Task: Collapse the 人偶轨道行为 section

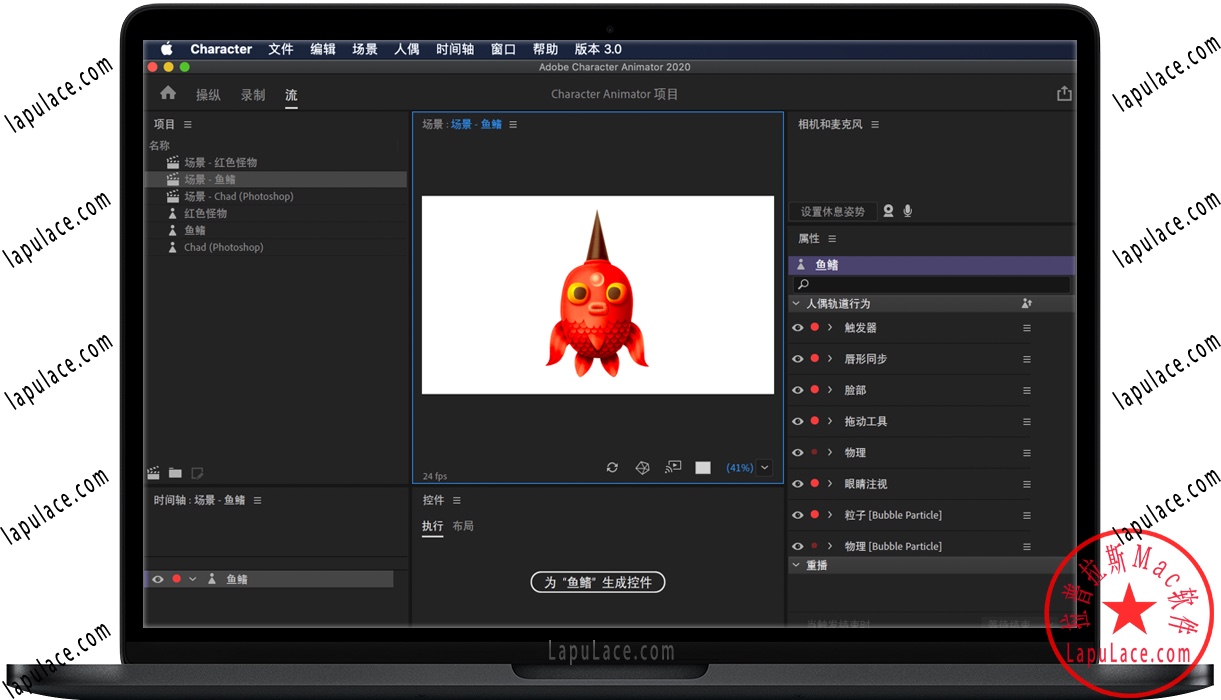Action: click(797, 303)
